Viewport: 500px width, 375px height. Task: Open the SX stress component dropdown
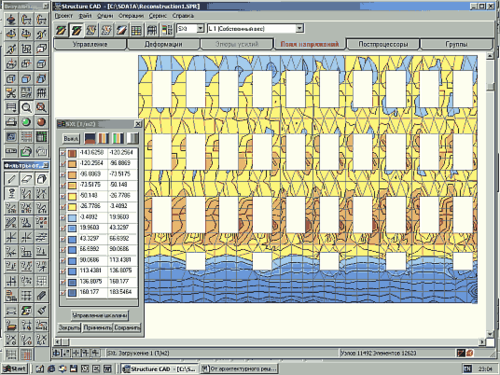[200, 29]
